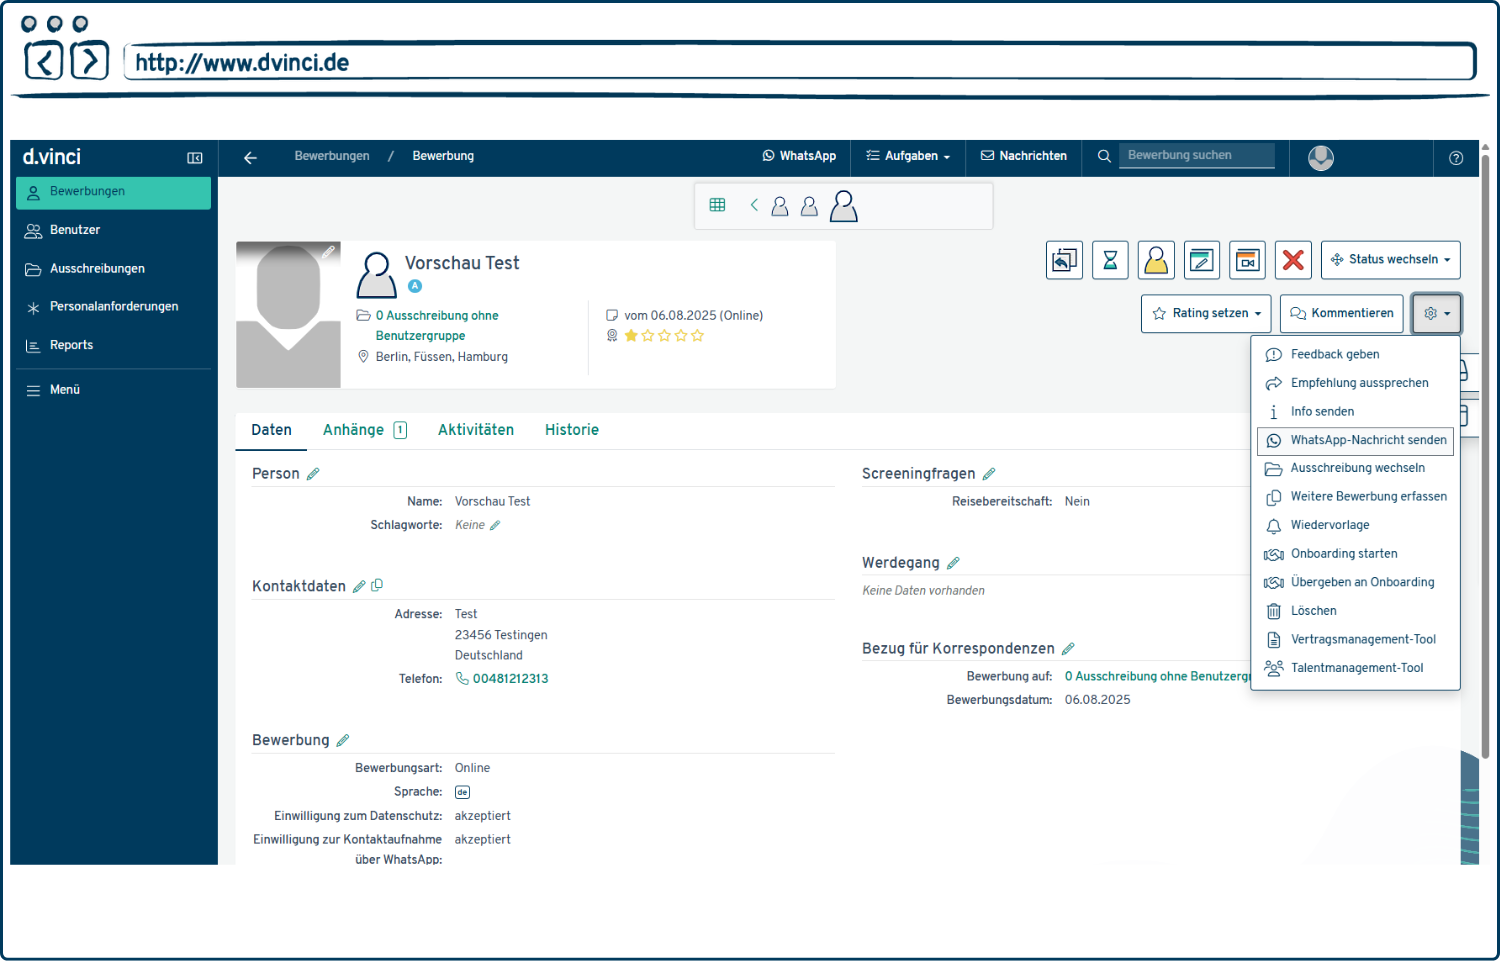This screenshot has height=961, width=1500.
Task: Click the video interview calendar icon
Action: pyautogui.click(x=1247, y=260)
